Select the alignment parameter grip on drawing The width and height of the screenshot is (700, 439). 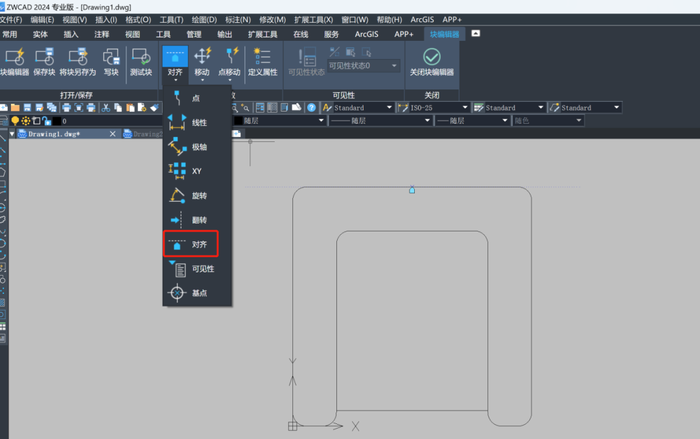click(412, 190)
